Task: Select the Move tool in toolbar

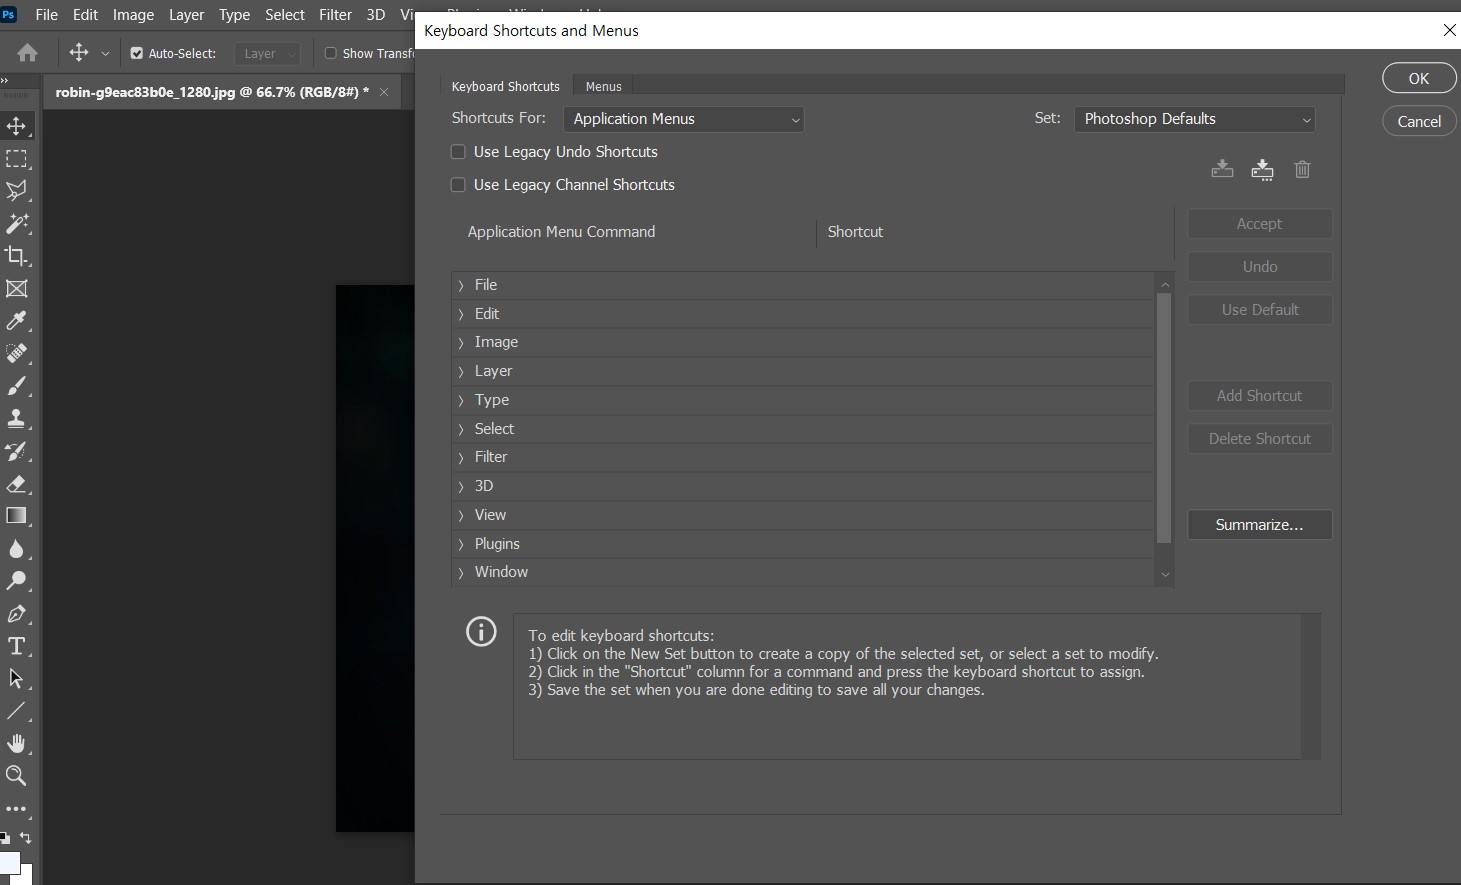Action: click(17, 126)
